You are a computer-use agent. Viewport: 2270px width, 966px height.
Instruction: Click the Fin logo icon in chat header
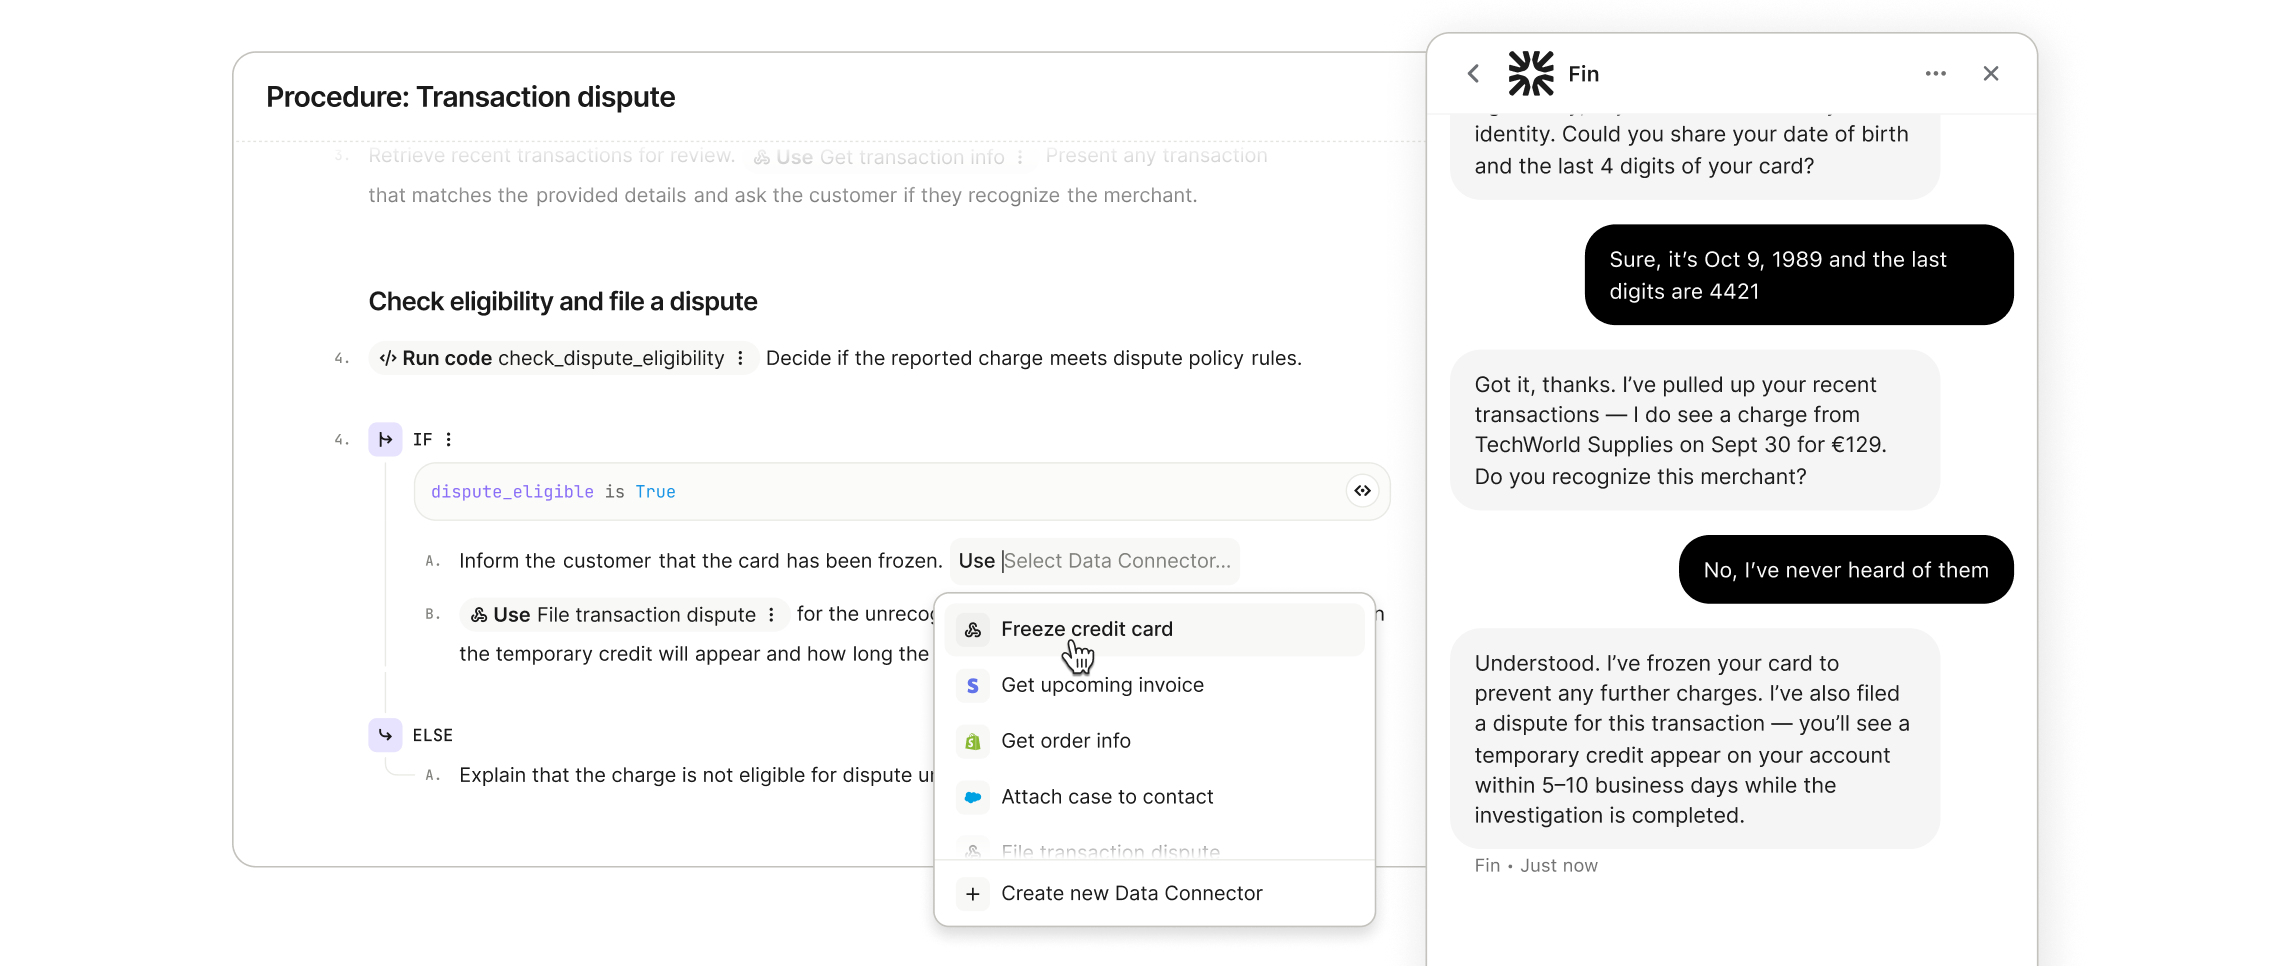point(1530,74)
